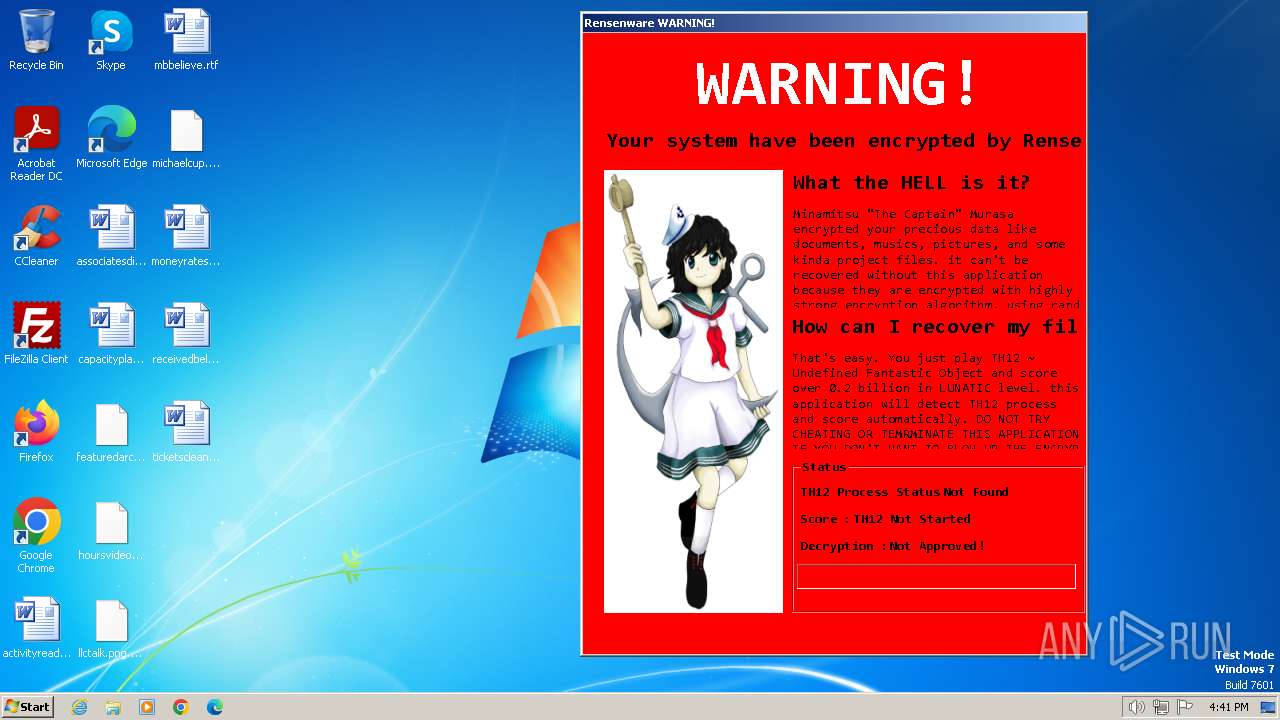Screen dimensions: 1280x720
Task: Click the system clock showing 4:41 PM
Action: pyautogui.click(x=1228, y=707)
